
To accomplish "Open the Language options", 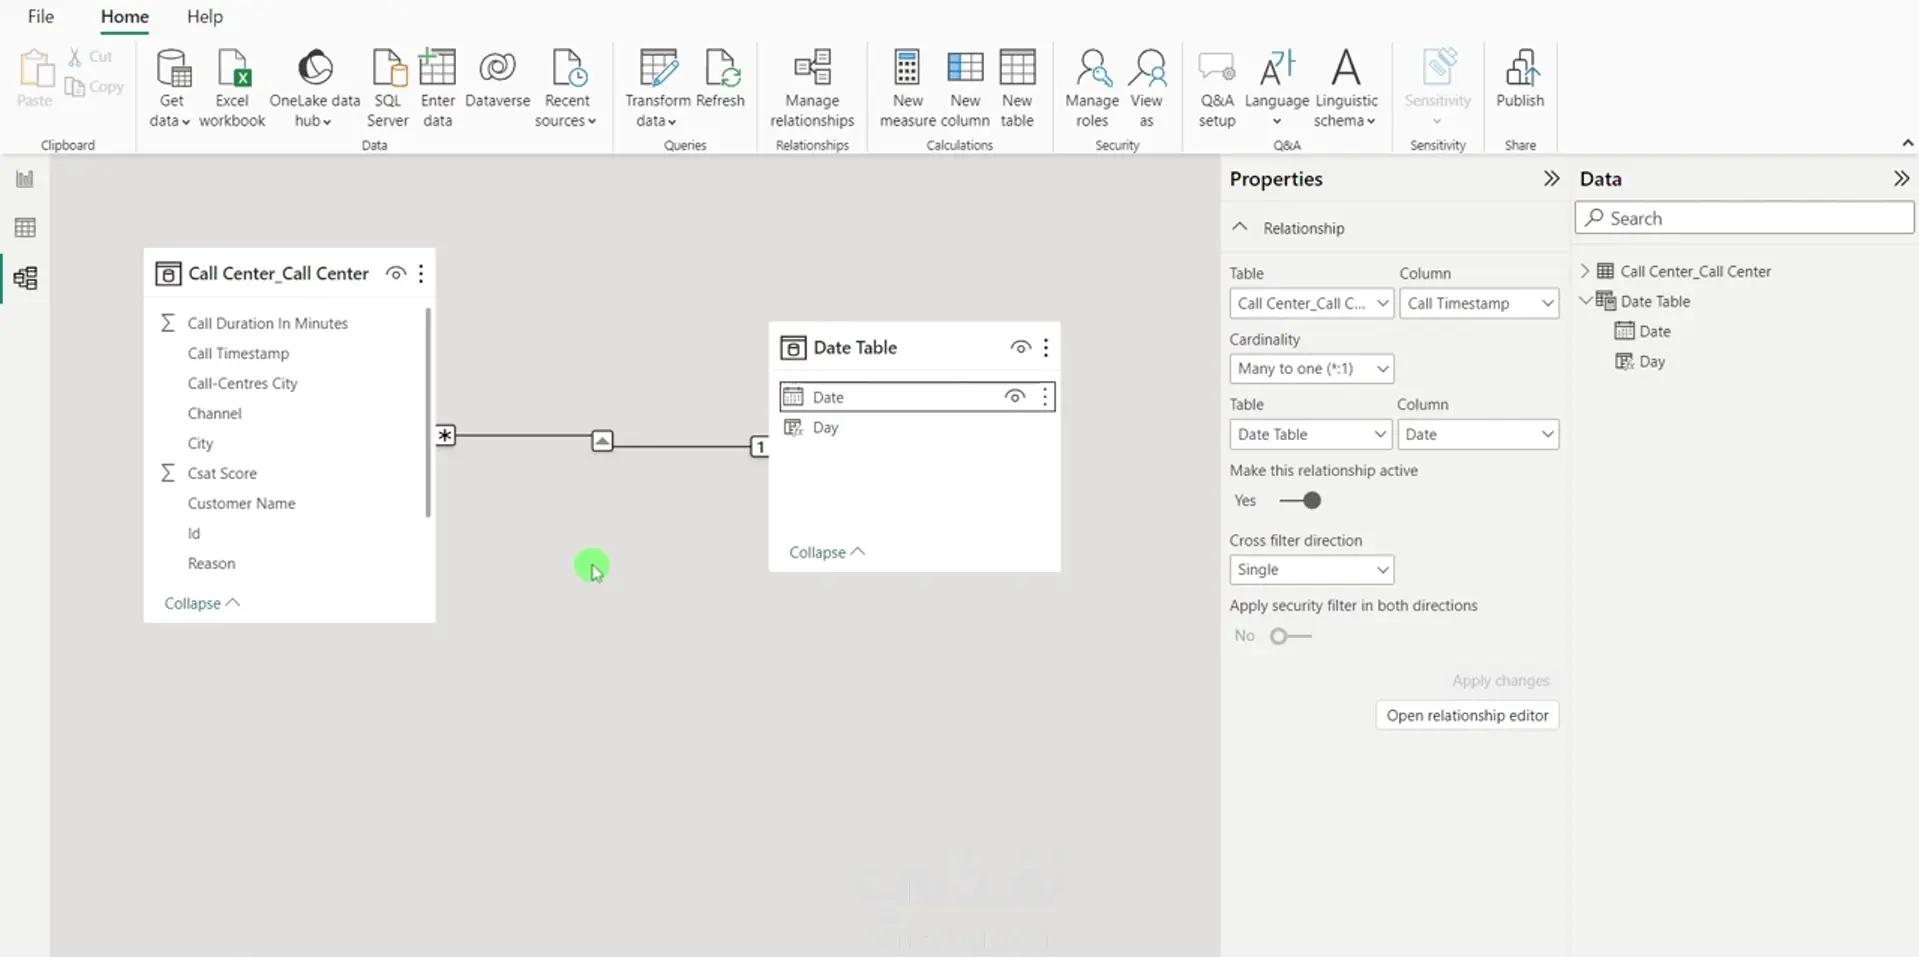I will (1277, 88).
